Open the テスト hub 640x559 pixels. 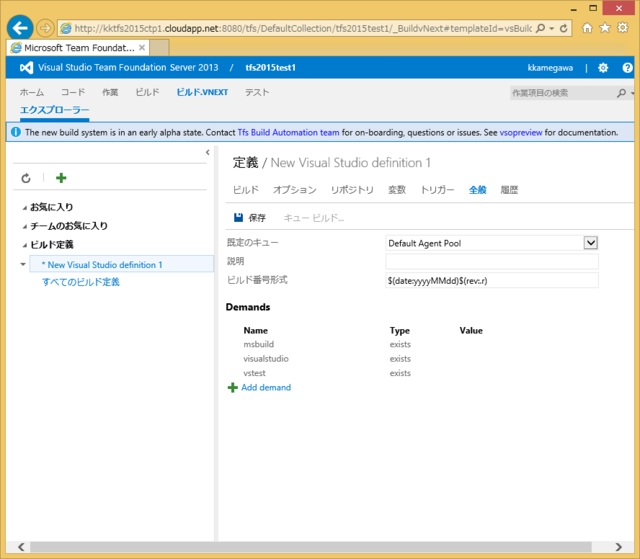pos(257,92)
